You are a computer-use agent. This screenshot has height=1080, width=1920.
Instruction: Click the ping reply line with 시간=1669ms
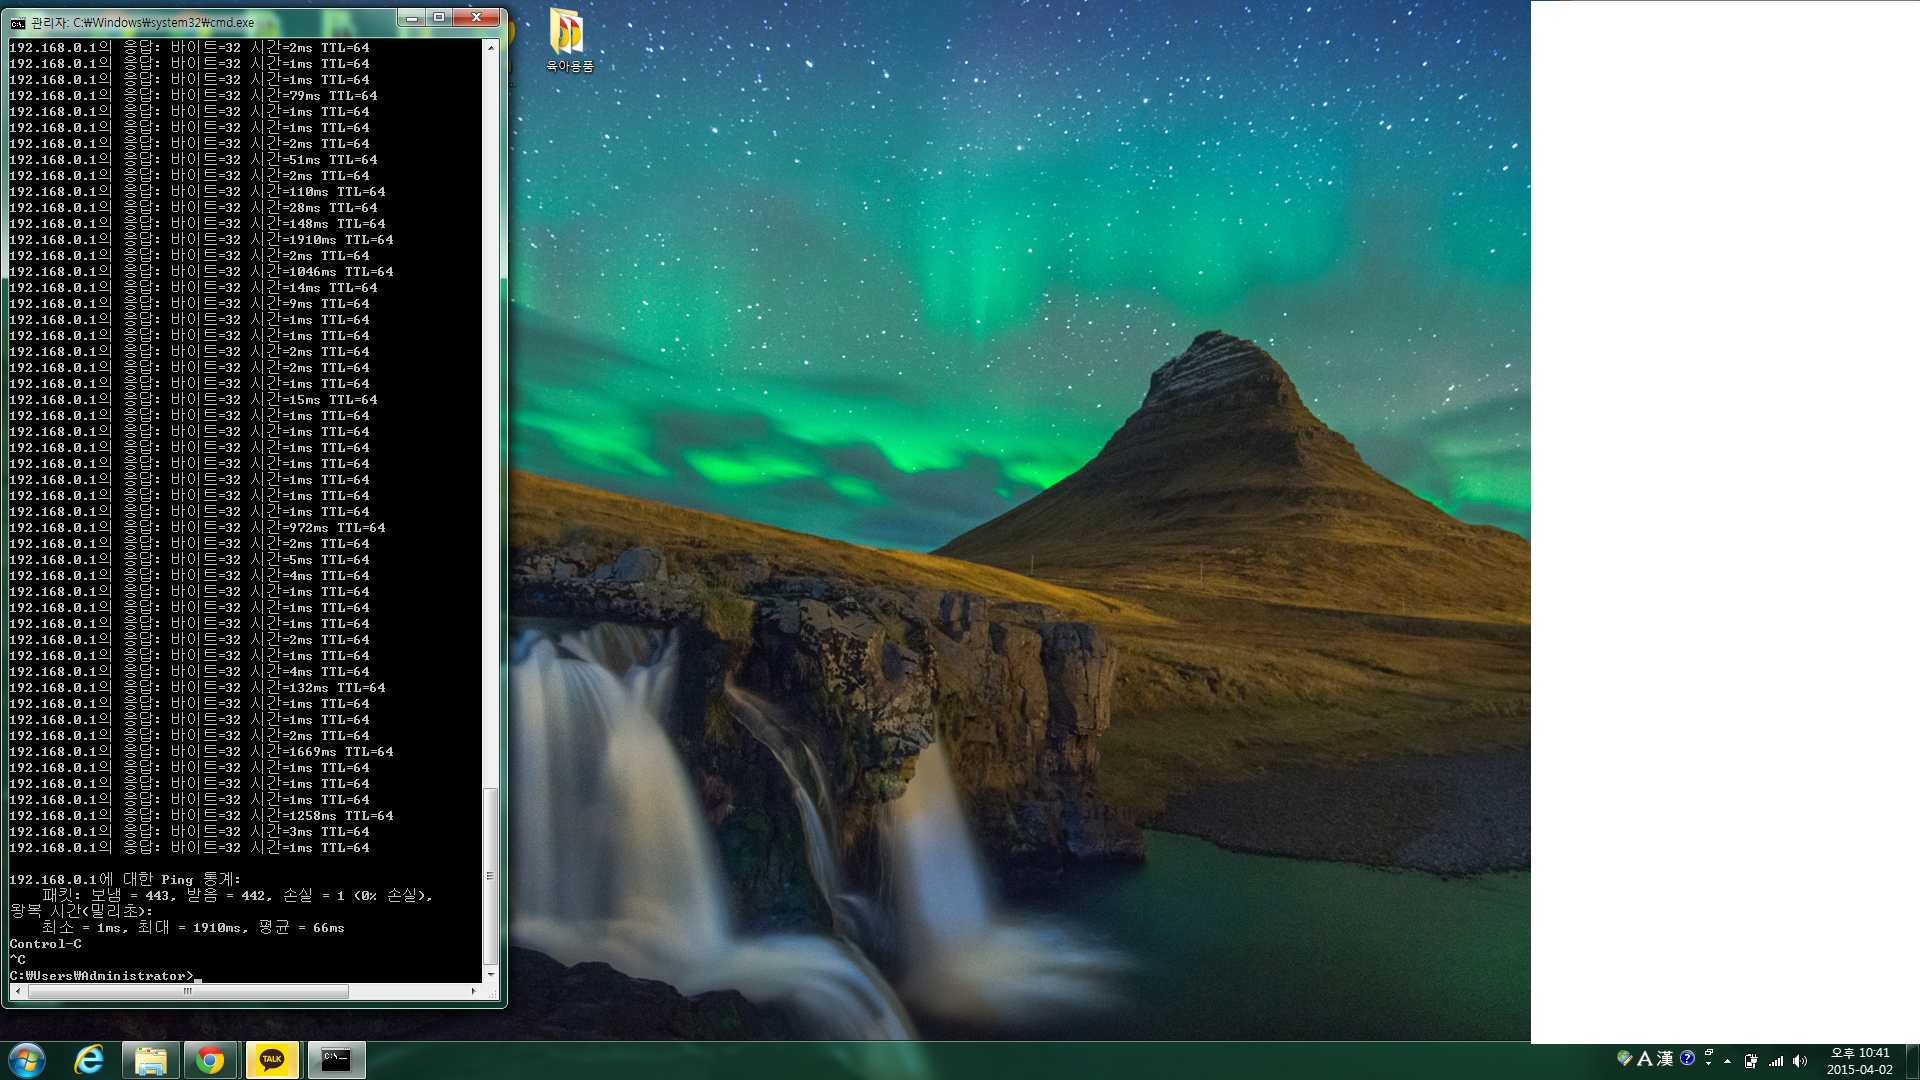coord(201,752)
